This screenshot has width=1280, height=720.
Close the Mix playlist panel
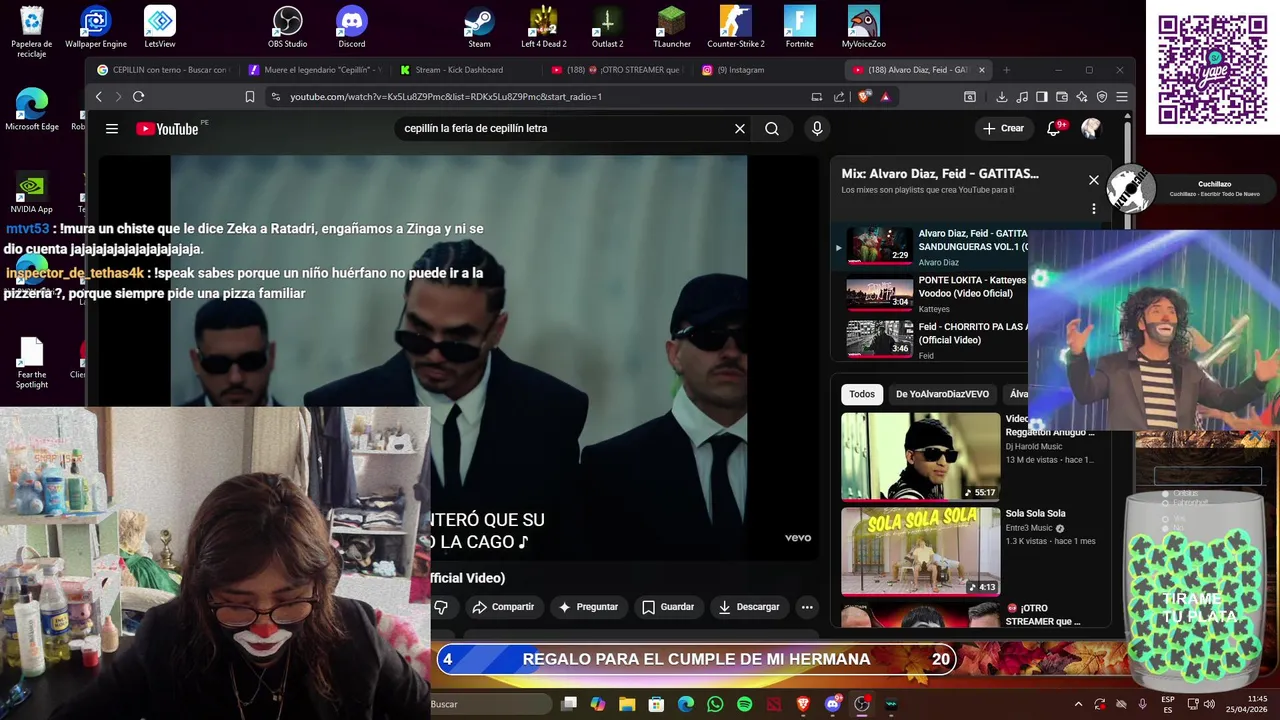1093,180
